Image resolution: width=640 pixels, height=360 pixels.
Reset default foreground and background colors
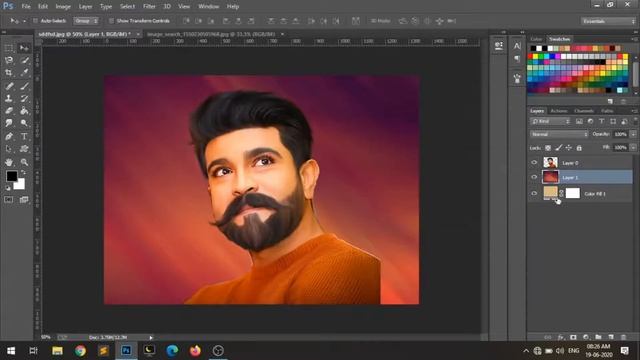[8, 188]
